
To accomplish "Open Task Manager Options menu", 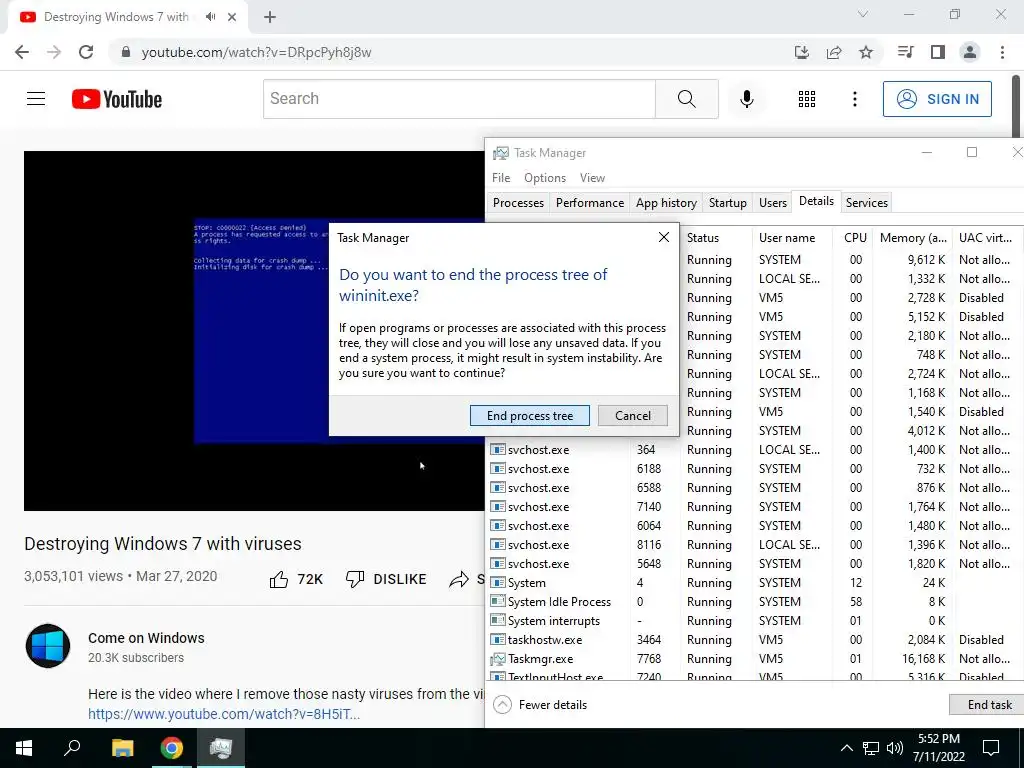I will click(x=545, y=178).
